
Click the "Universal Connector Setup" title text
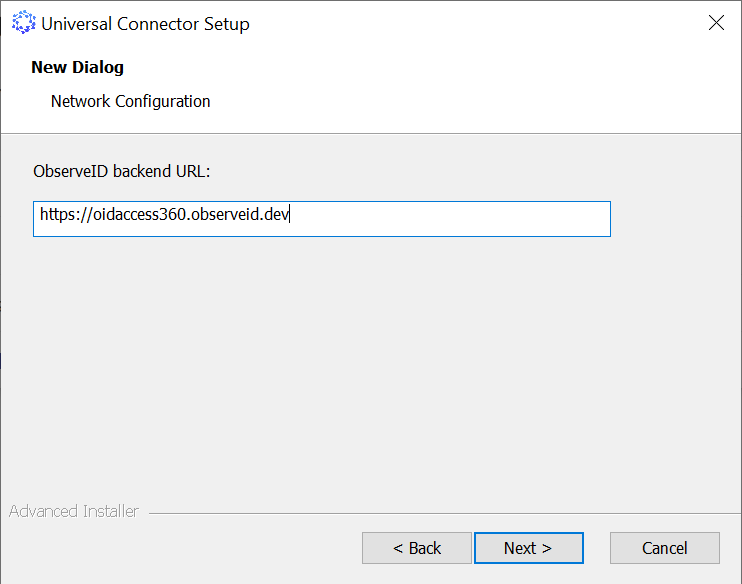(145, 24)
